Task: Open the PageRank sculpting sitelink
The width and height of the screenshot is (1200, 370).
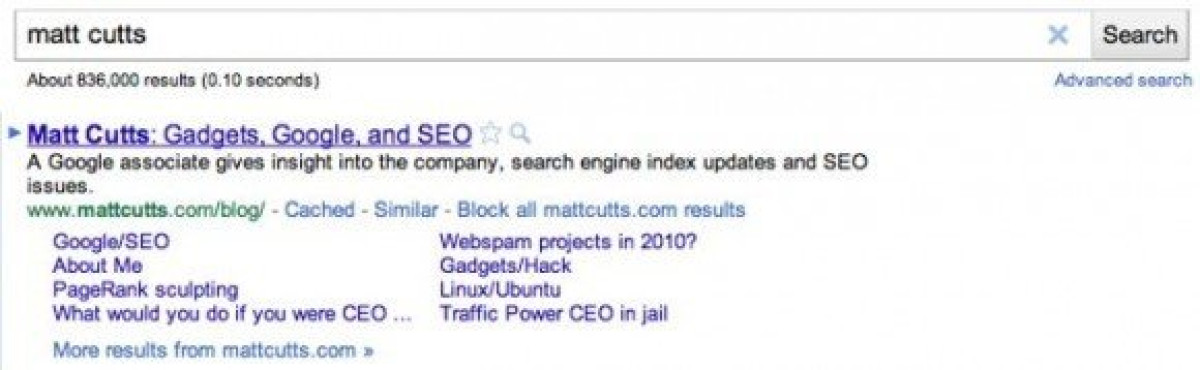Action: pos(145,290)
